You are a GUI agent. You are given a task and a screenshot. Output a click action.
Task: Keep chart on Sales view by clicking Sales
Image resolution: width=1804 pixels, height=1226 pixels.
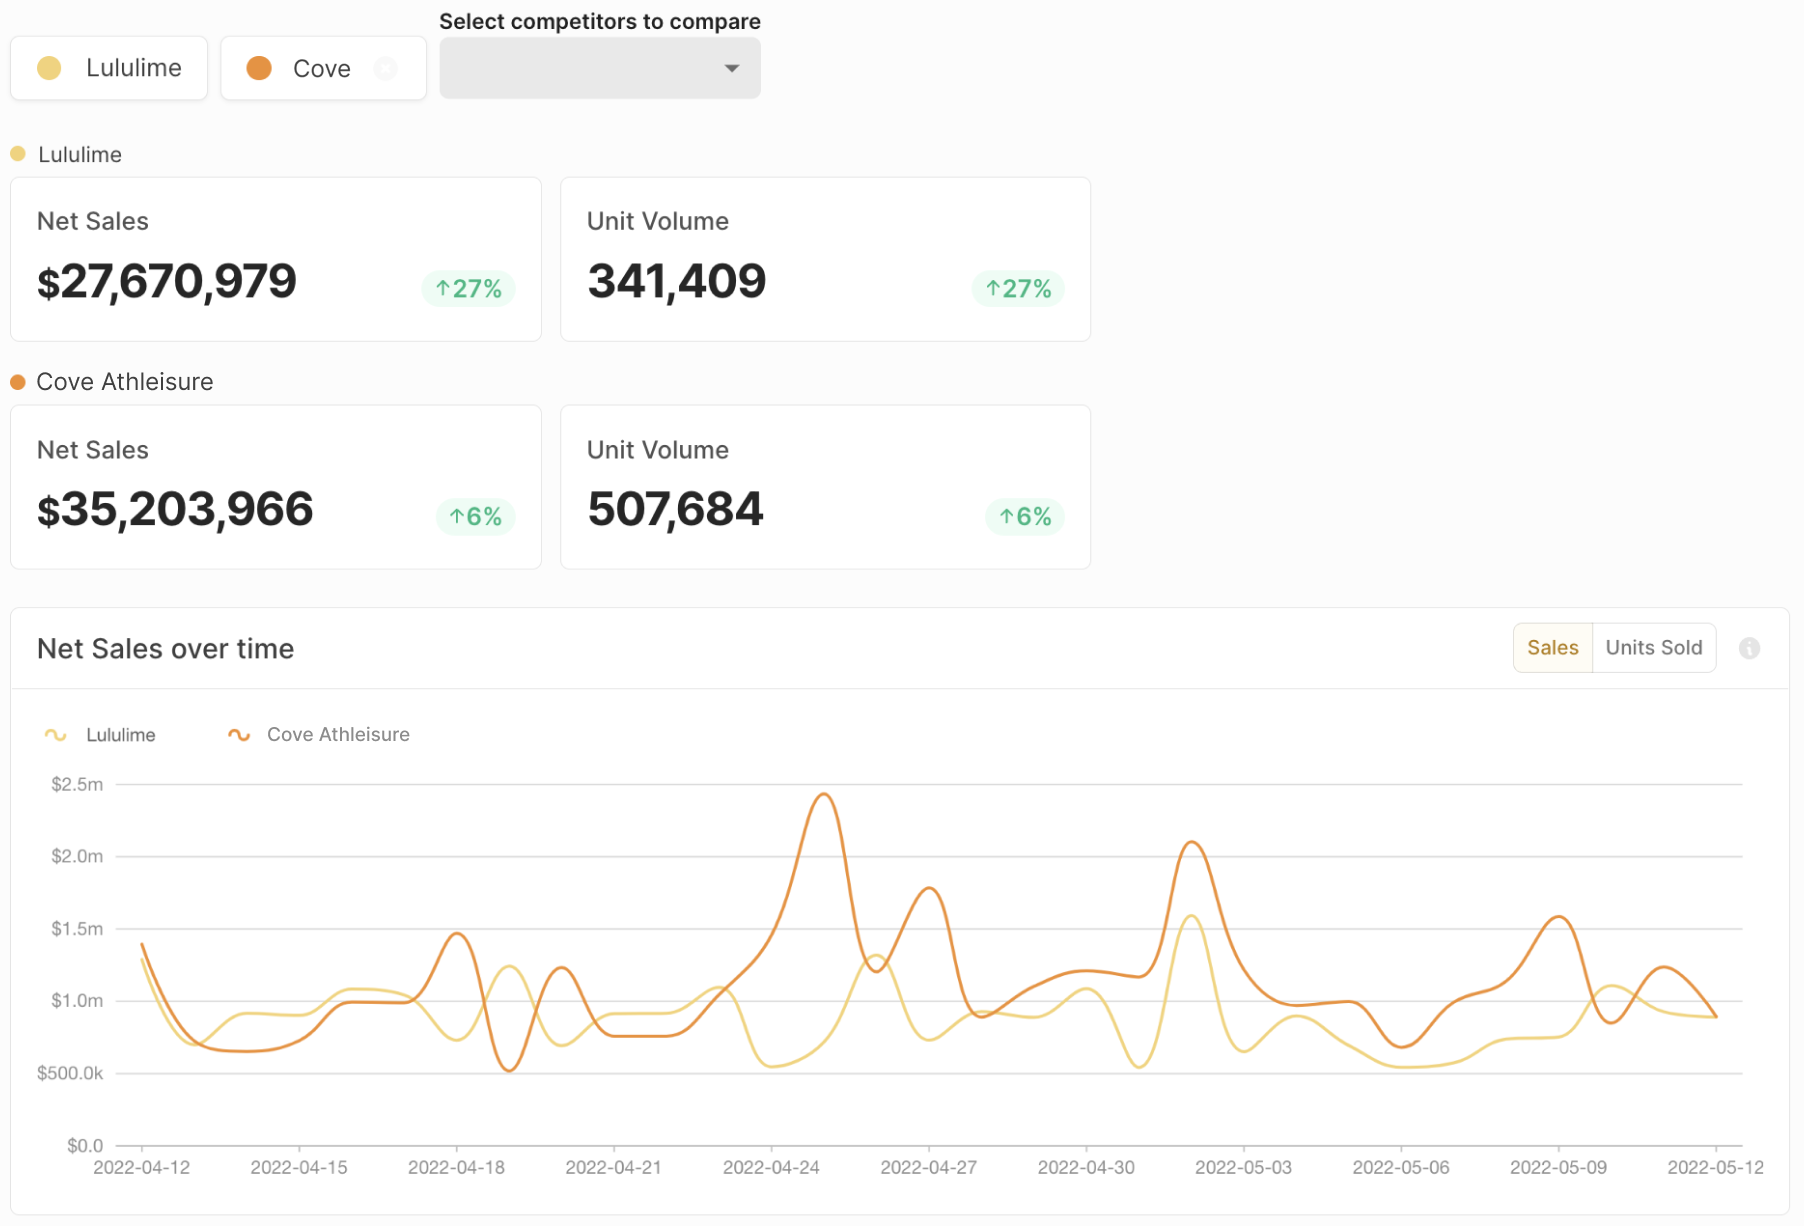(x=1552, y=647)
